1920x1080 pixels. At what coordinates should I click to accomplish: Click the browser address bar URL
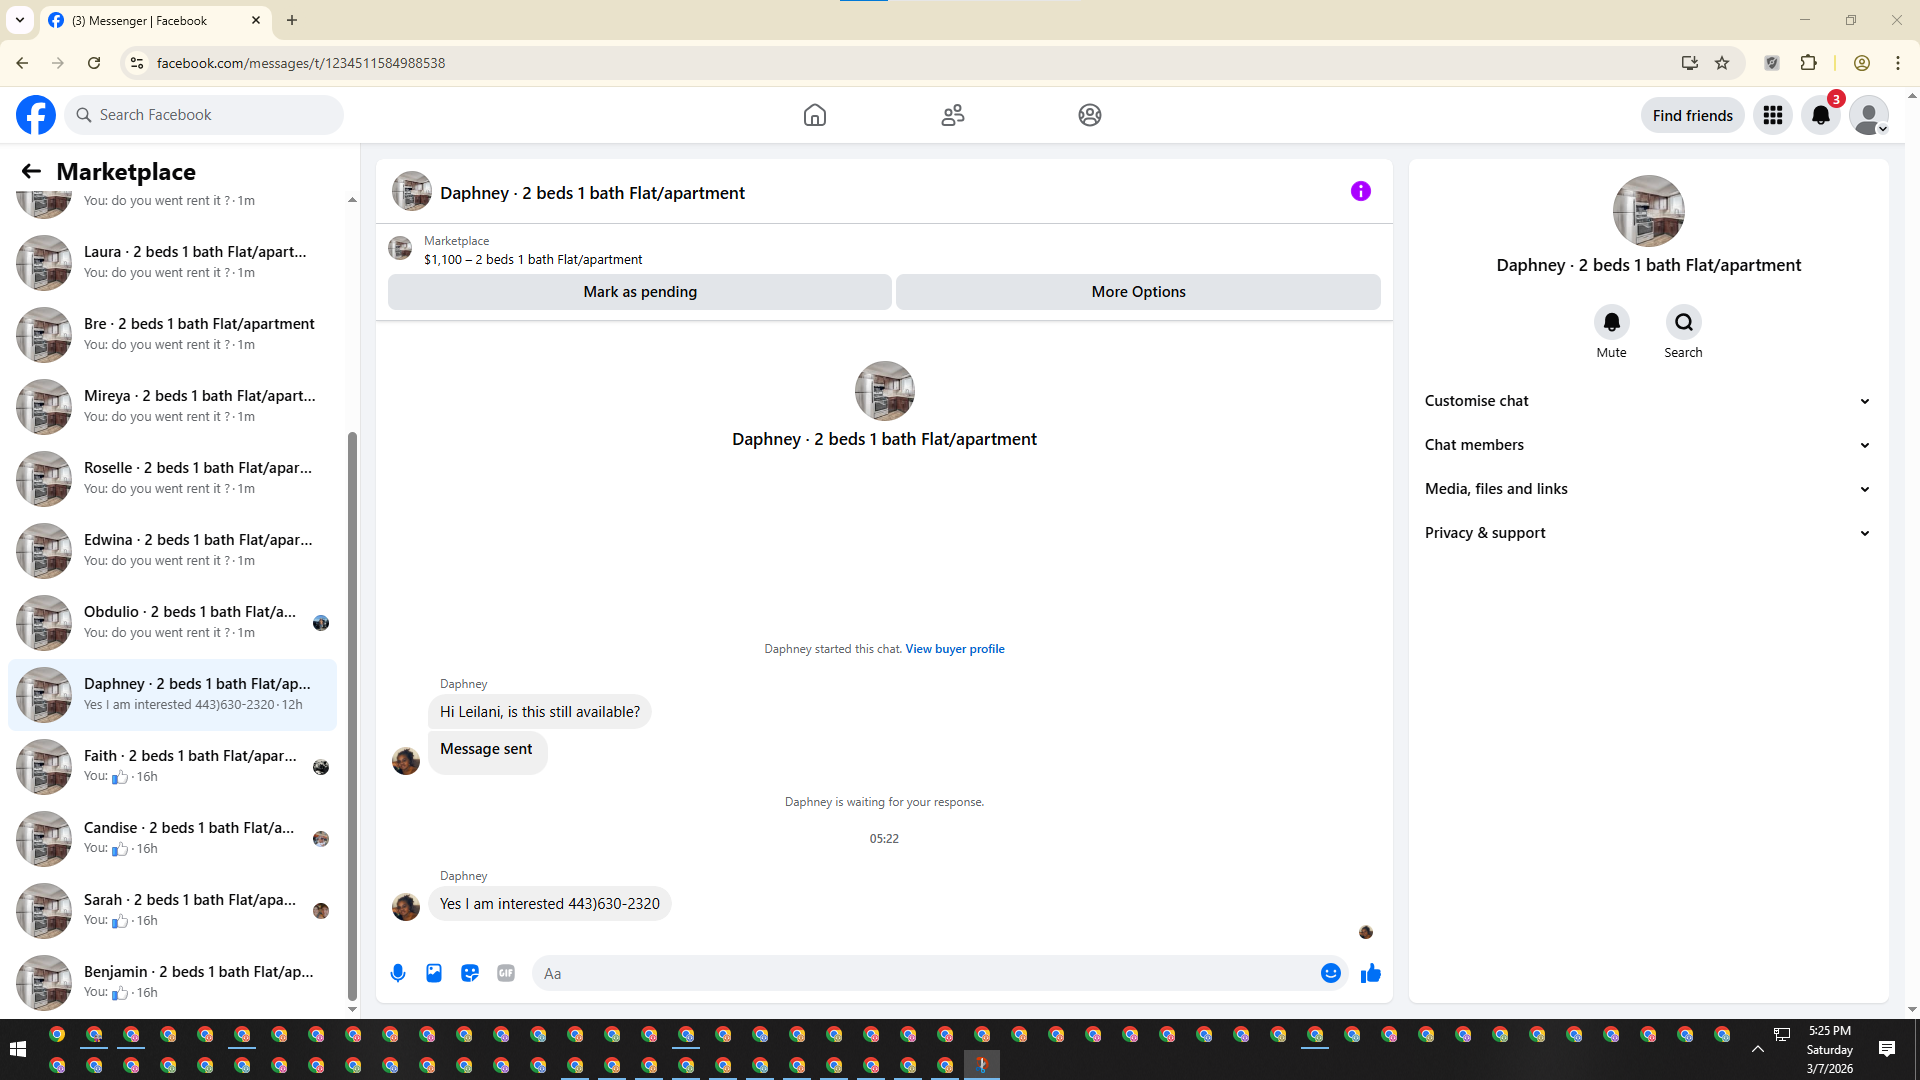point(301,63)
